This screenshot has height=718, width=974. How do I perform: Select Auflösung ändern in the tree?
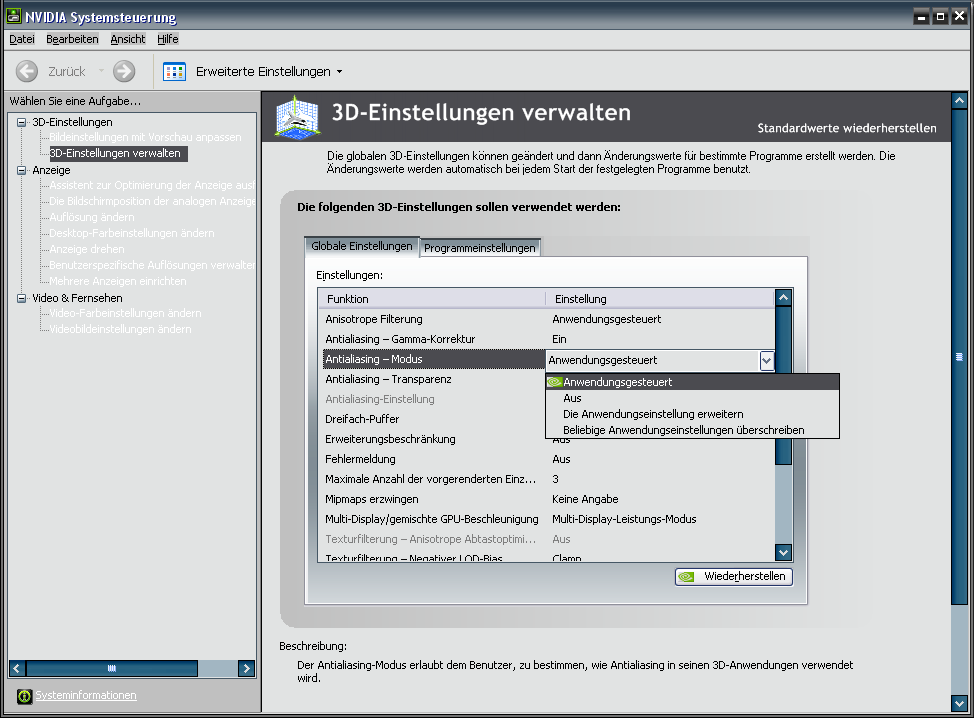[x=92, y=217]
